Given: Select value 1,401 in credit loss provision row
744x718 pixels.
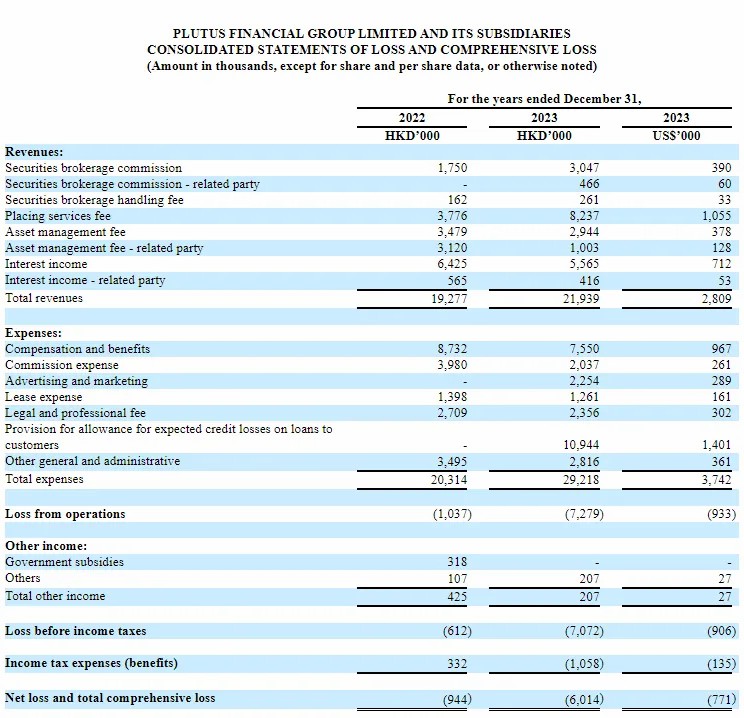Looking at the screenshot, I should point(716,445).
